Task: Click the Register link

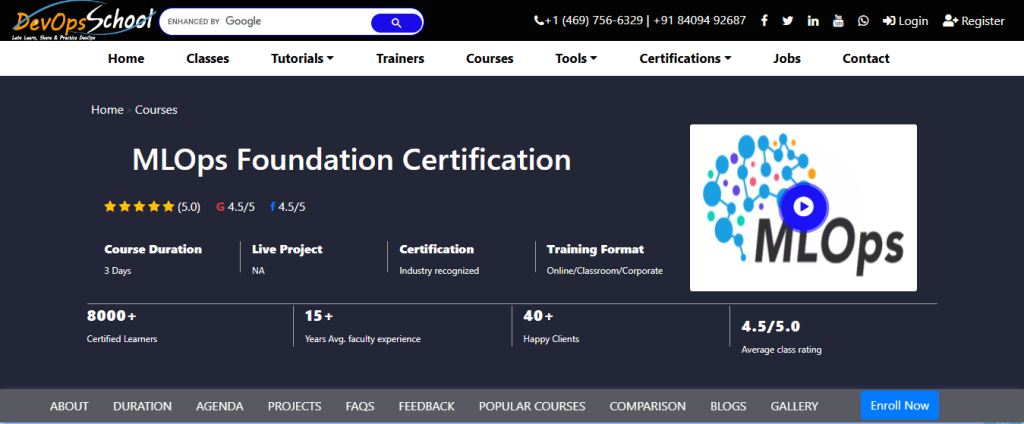Action: (x=974, y=21)
